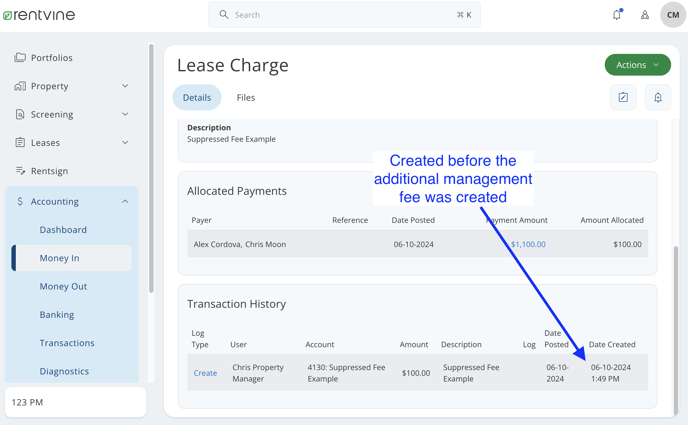Click the search magnifier icon
The image size is (688, 425).
click(224, 14)
